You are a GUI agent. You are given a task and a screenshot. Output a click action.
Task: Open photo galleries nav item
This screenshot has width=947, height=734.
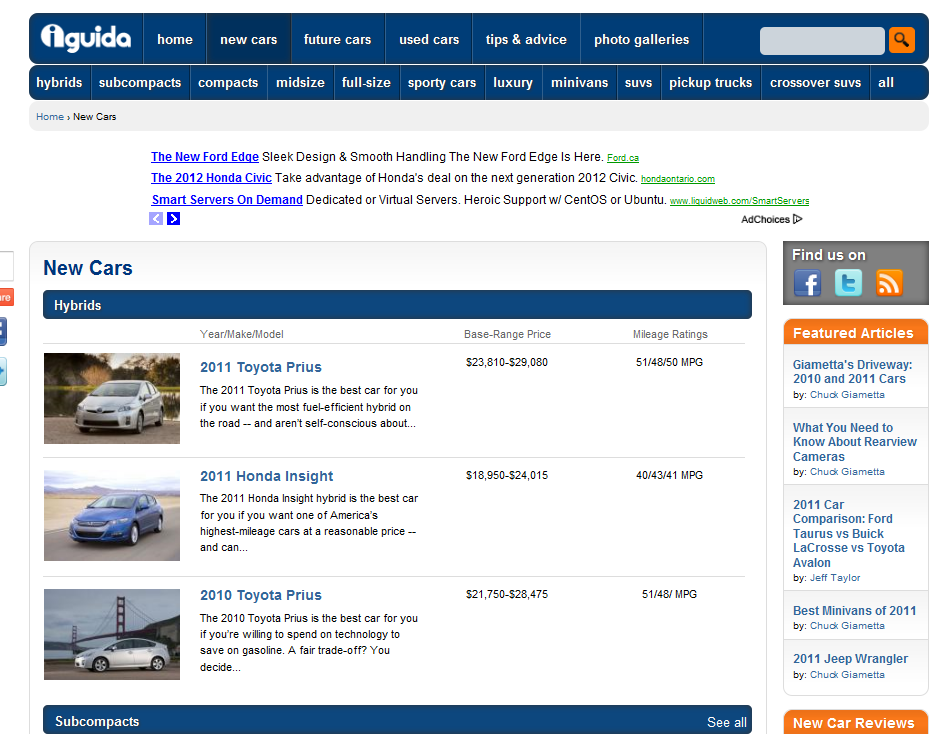point(641,39)
